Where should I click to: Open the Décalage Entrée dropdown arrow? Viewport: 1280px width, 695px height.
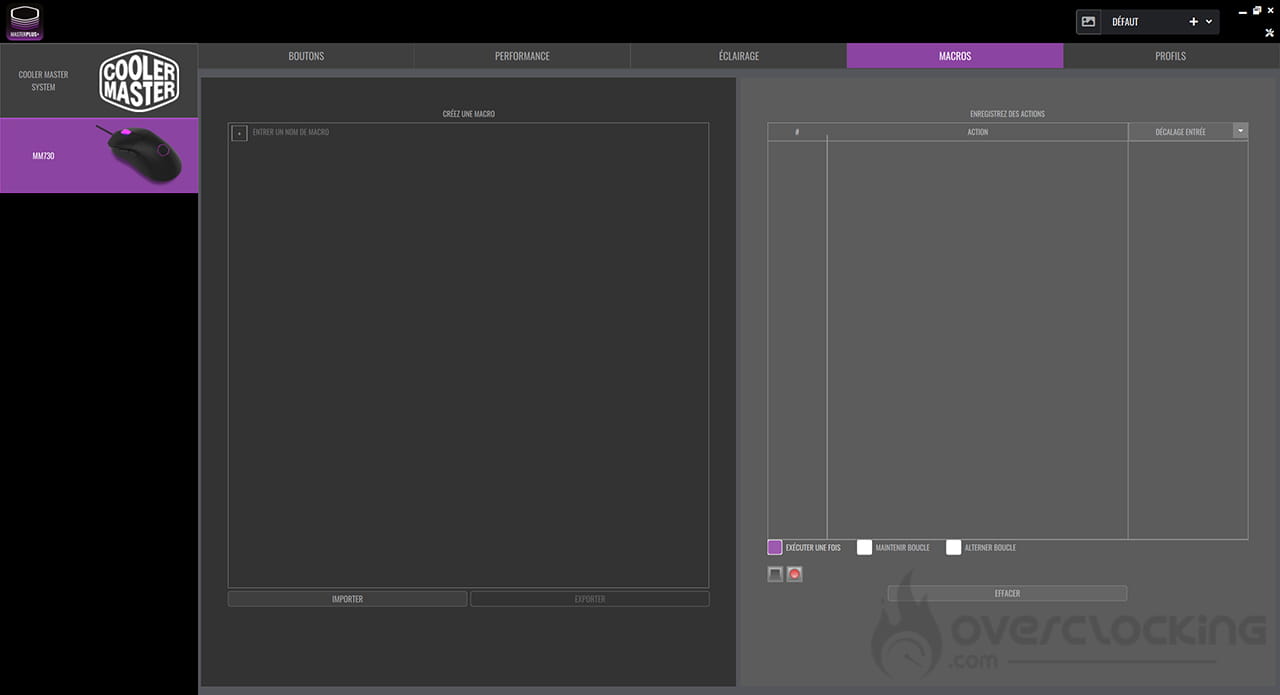pyautogui.click(x=1240, y=131)
